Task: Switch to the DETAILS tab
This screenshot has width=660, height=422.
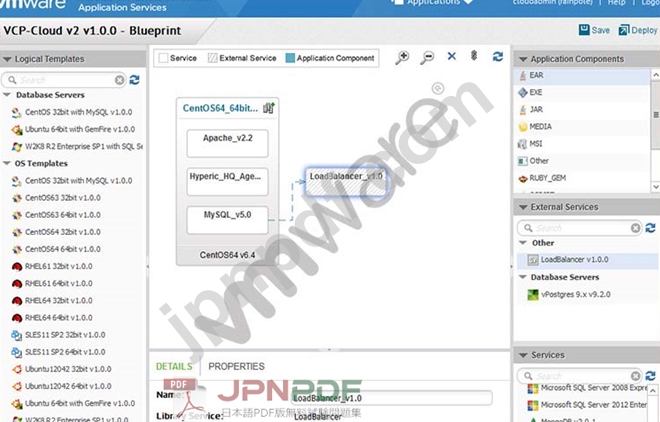Action: 174,366
